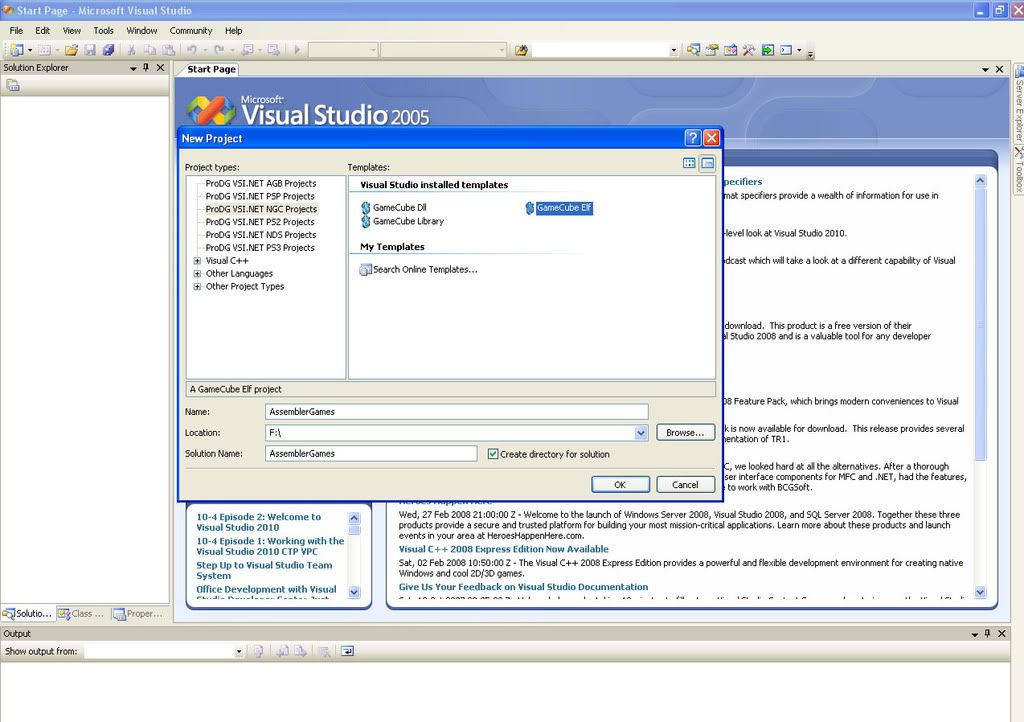Screen dimensions: 1024x722
Task: Click the Open File folder icon
Action: [x=71, y=50]
